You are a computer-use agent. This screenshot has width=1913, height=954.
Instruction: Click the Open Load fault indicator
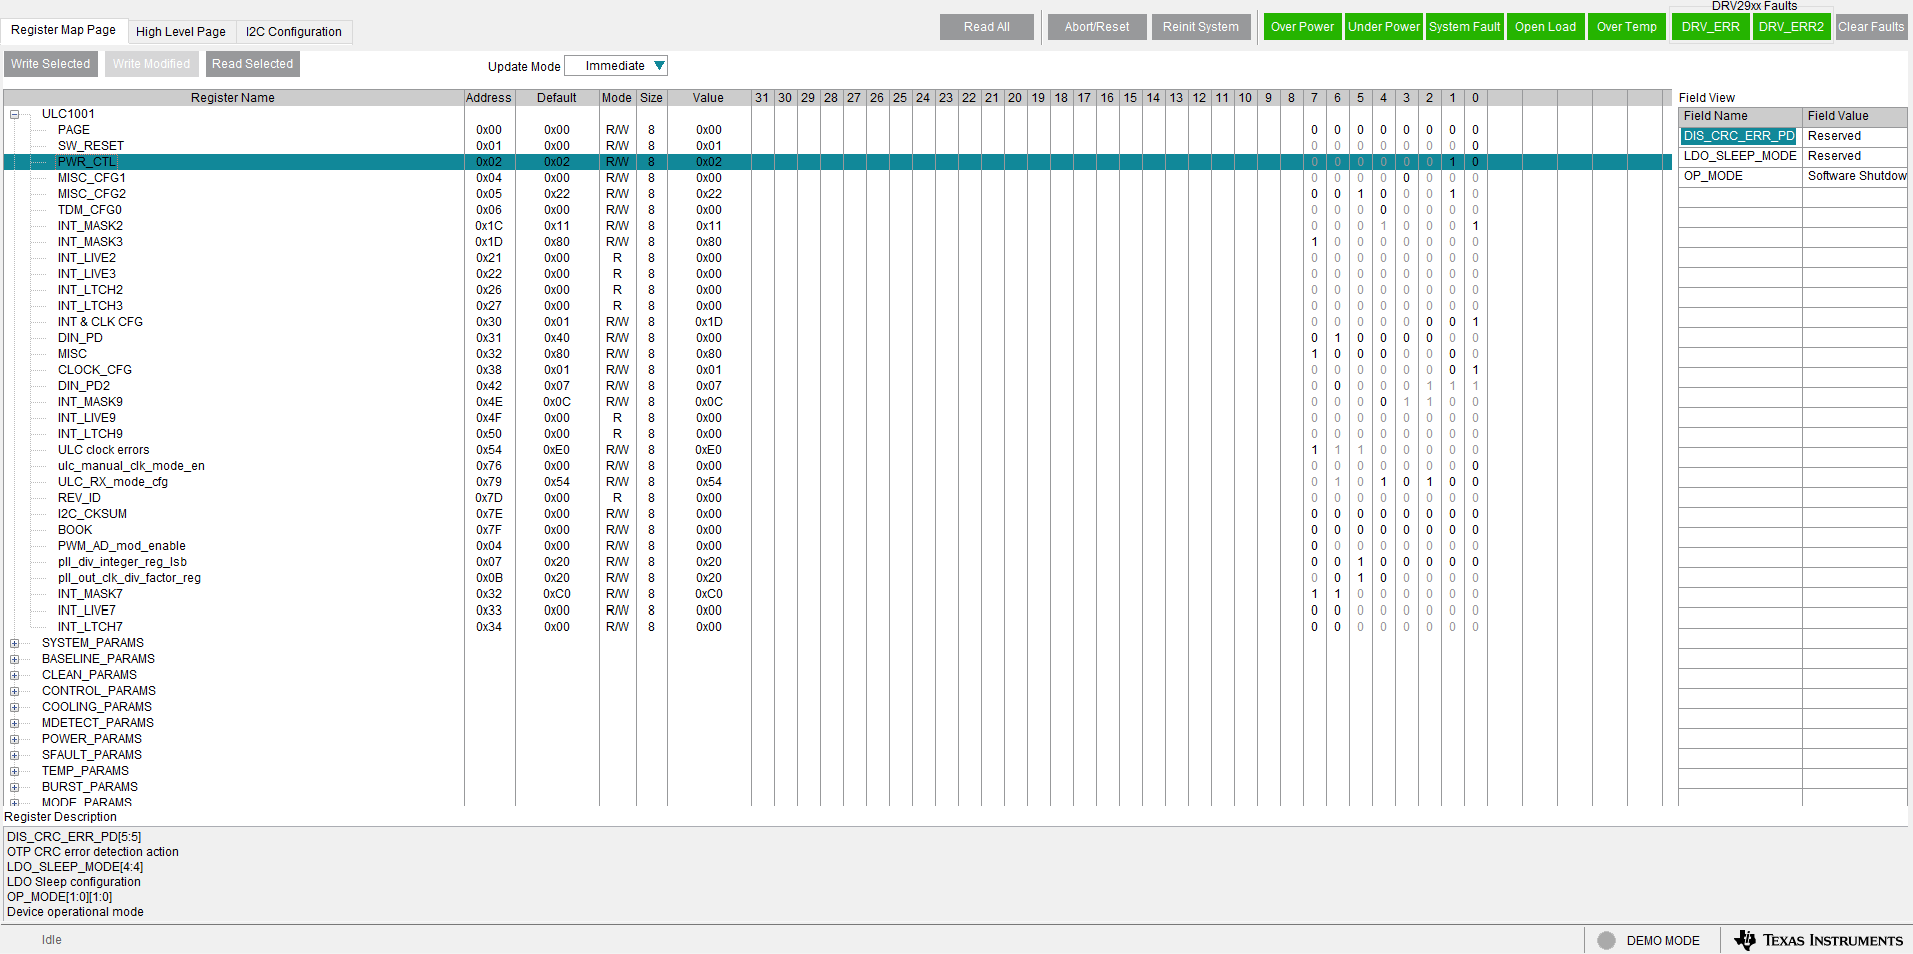(1544, 27)
